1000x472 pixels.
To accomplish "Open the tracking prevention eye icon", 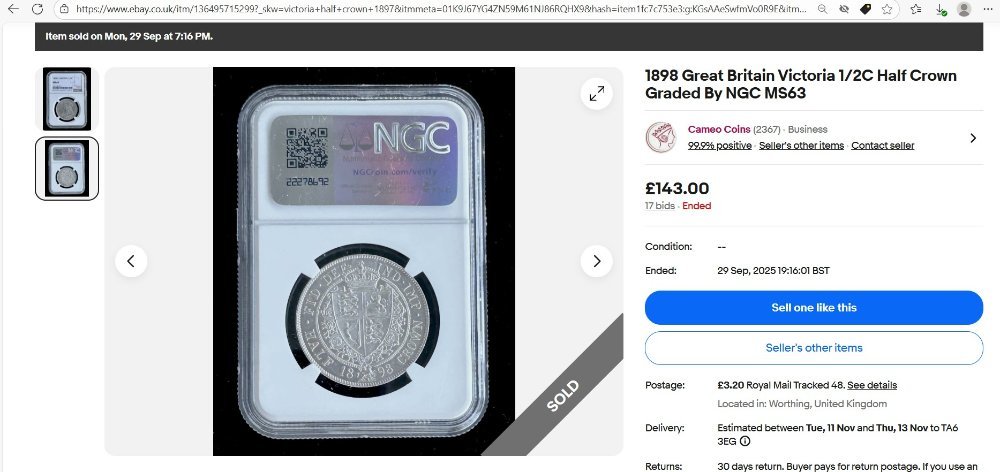I will coord(844,9).
